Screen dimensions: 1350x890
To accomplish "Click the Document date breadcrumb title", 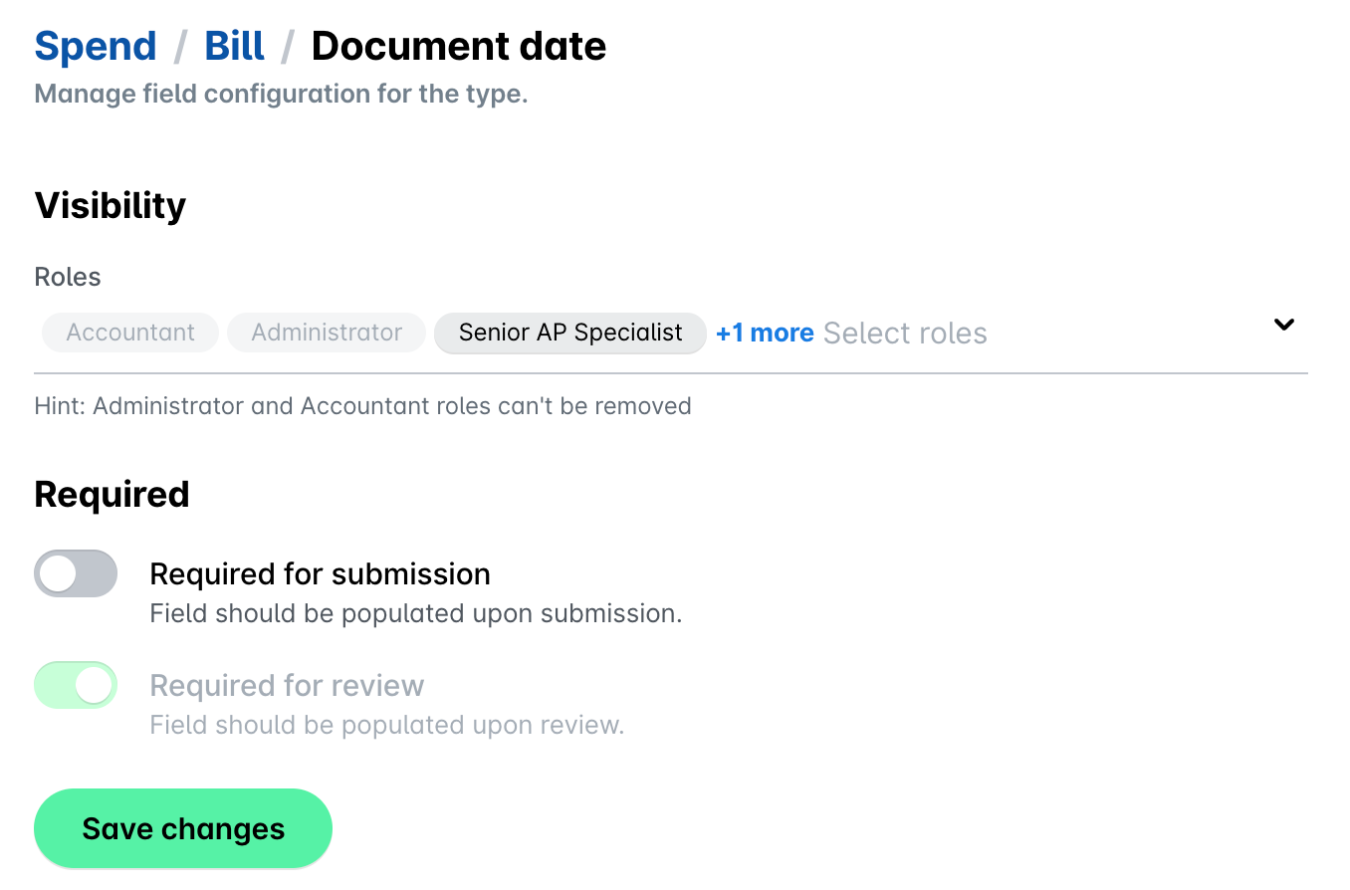I will tap(459, 46).
